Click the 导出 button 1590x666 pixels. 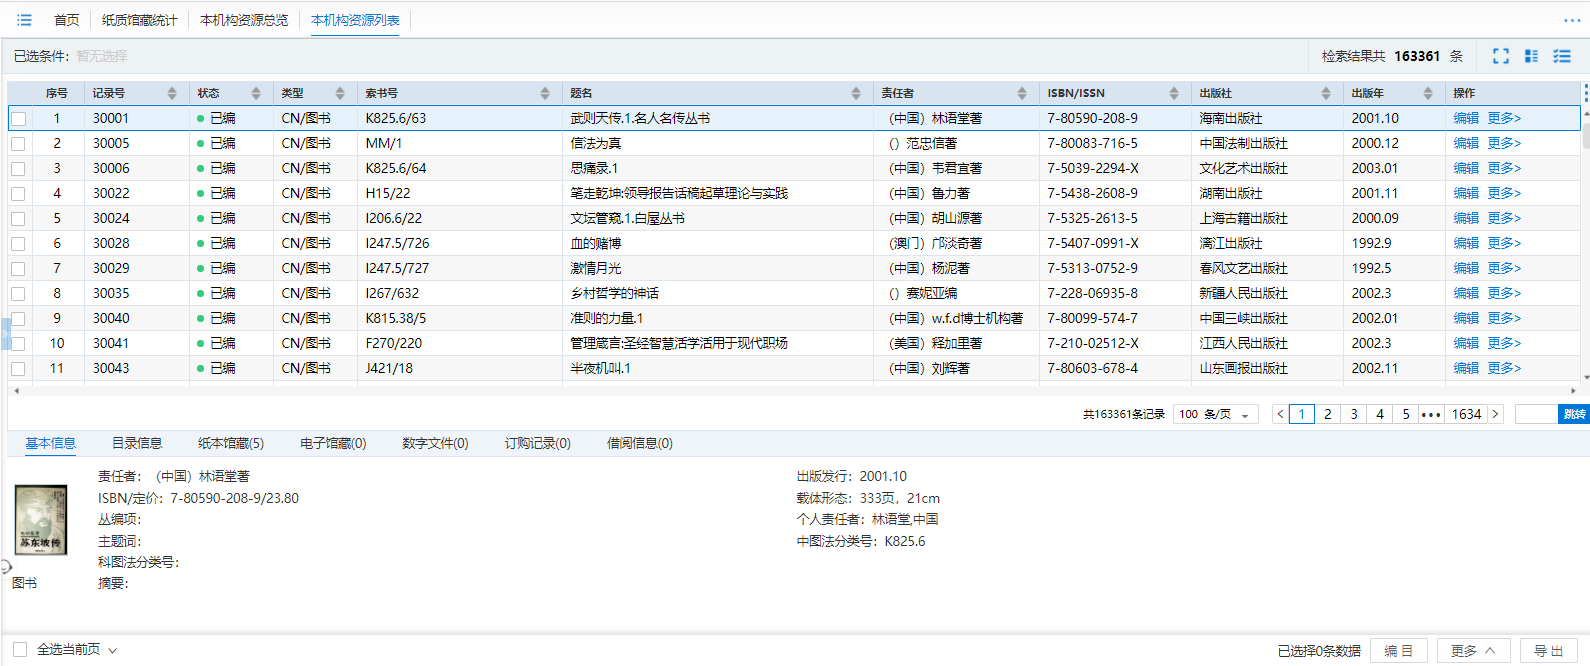1548,651
